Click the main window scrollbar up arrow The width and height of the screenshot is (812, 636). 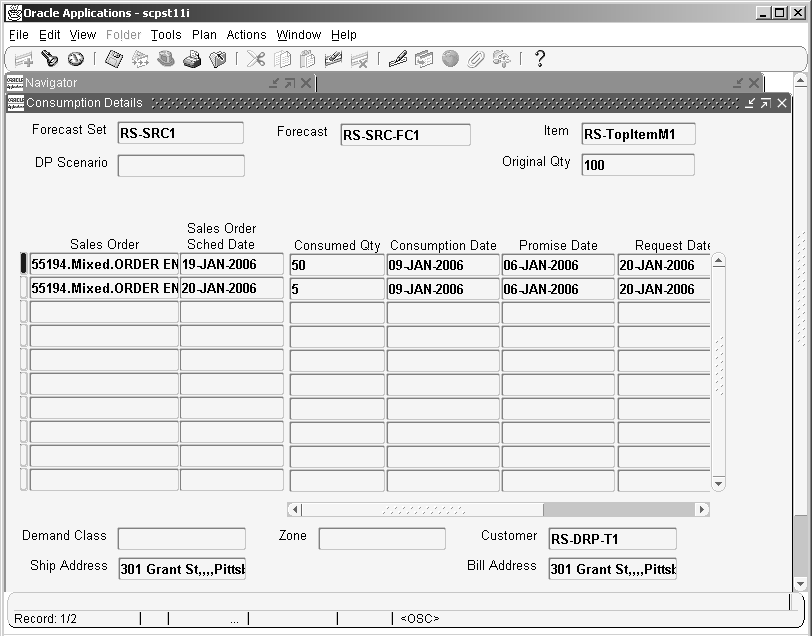coord(801,80)
